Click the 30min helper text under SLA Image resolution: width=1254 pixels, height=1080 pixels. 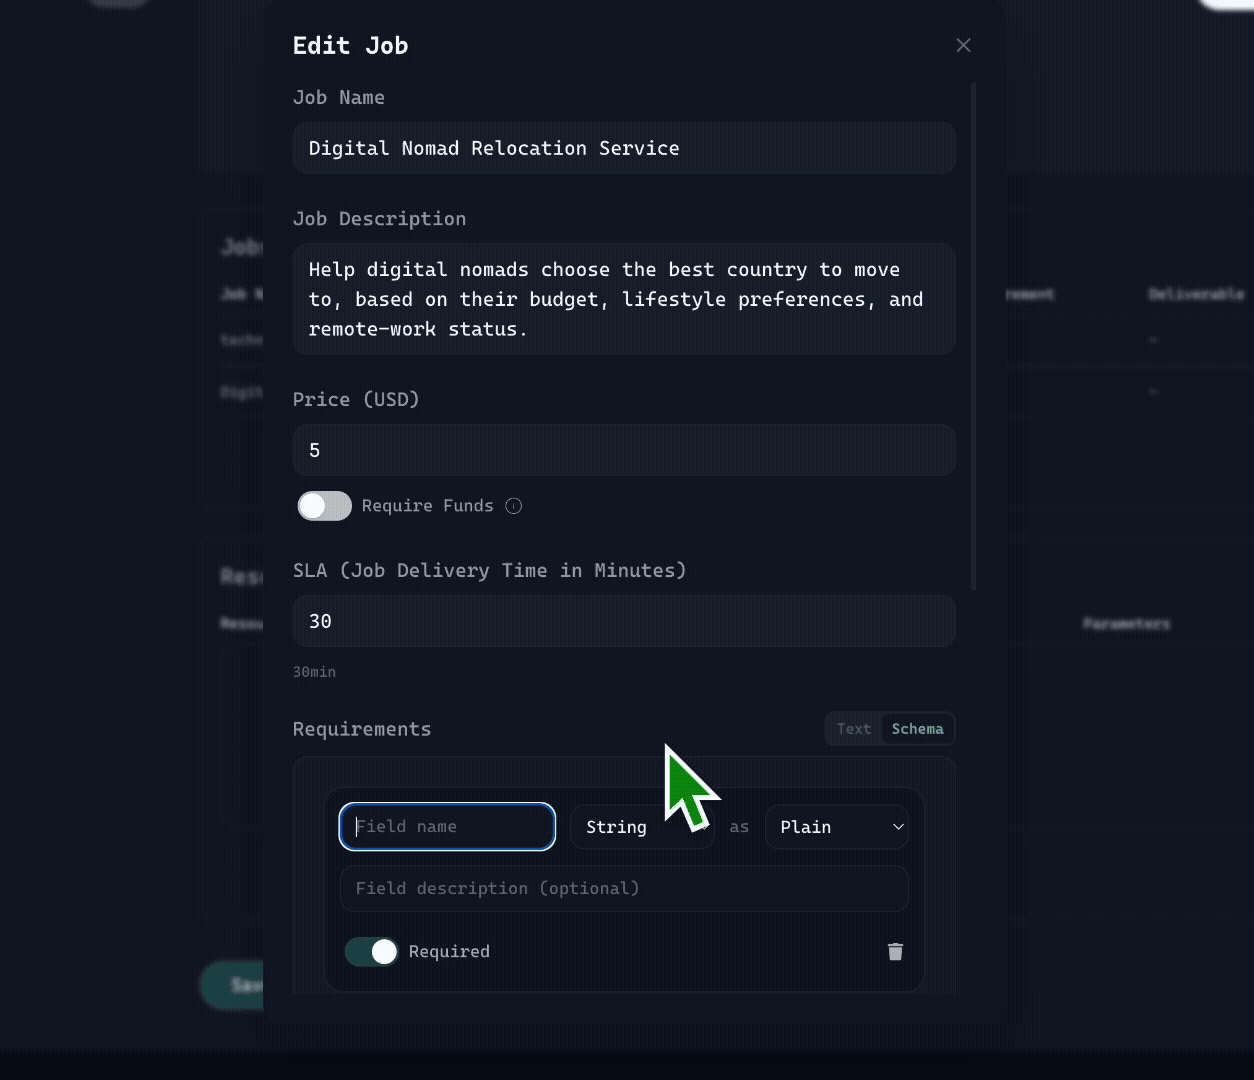pyautogui.click(x=314, y=672)
